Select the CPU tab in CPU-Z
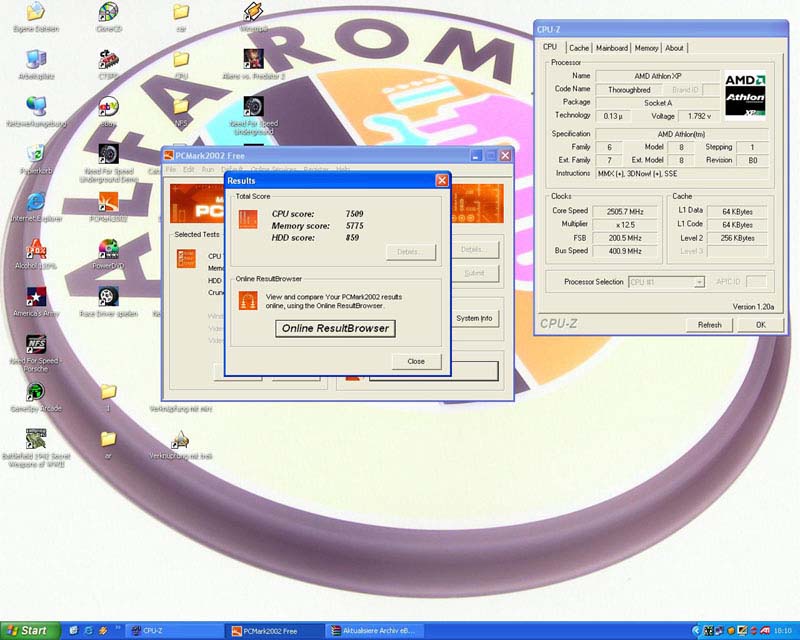Viewport: 800px width, 640px height. pos(550,47)
